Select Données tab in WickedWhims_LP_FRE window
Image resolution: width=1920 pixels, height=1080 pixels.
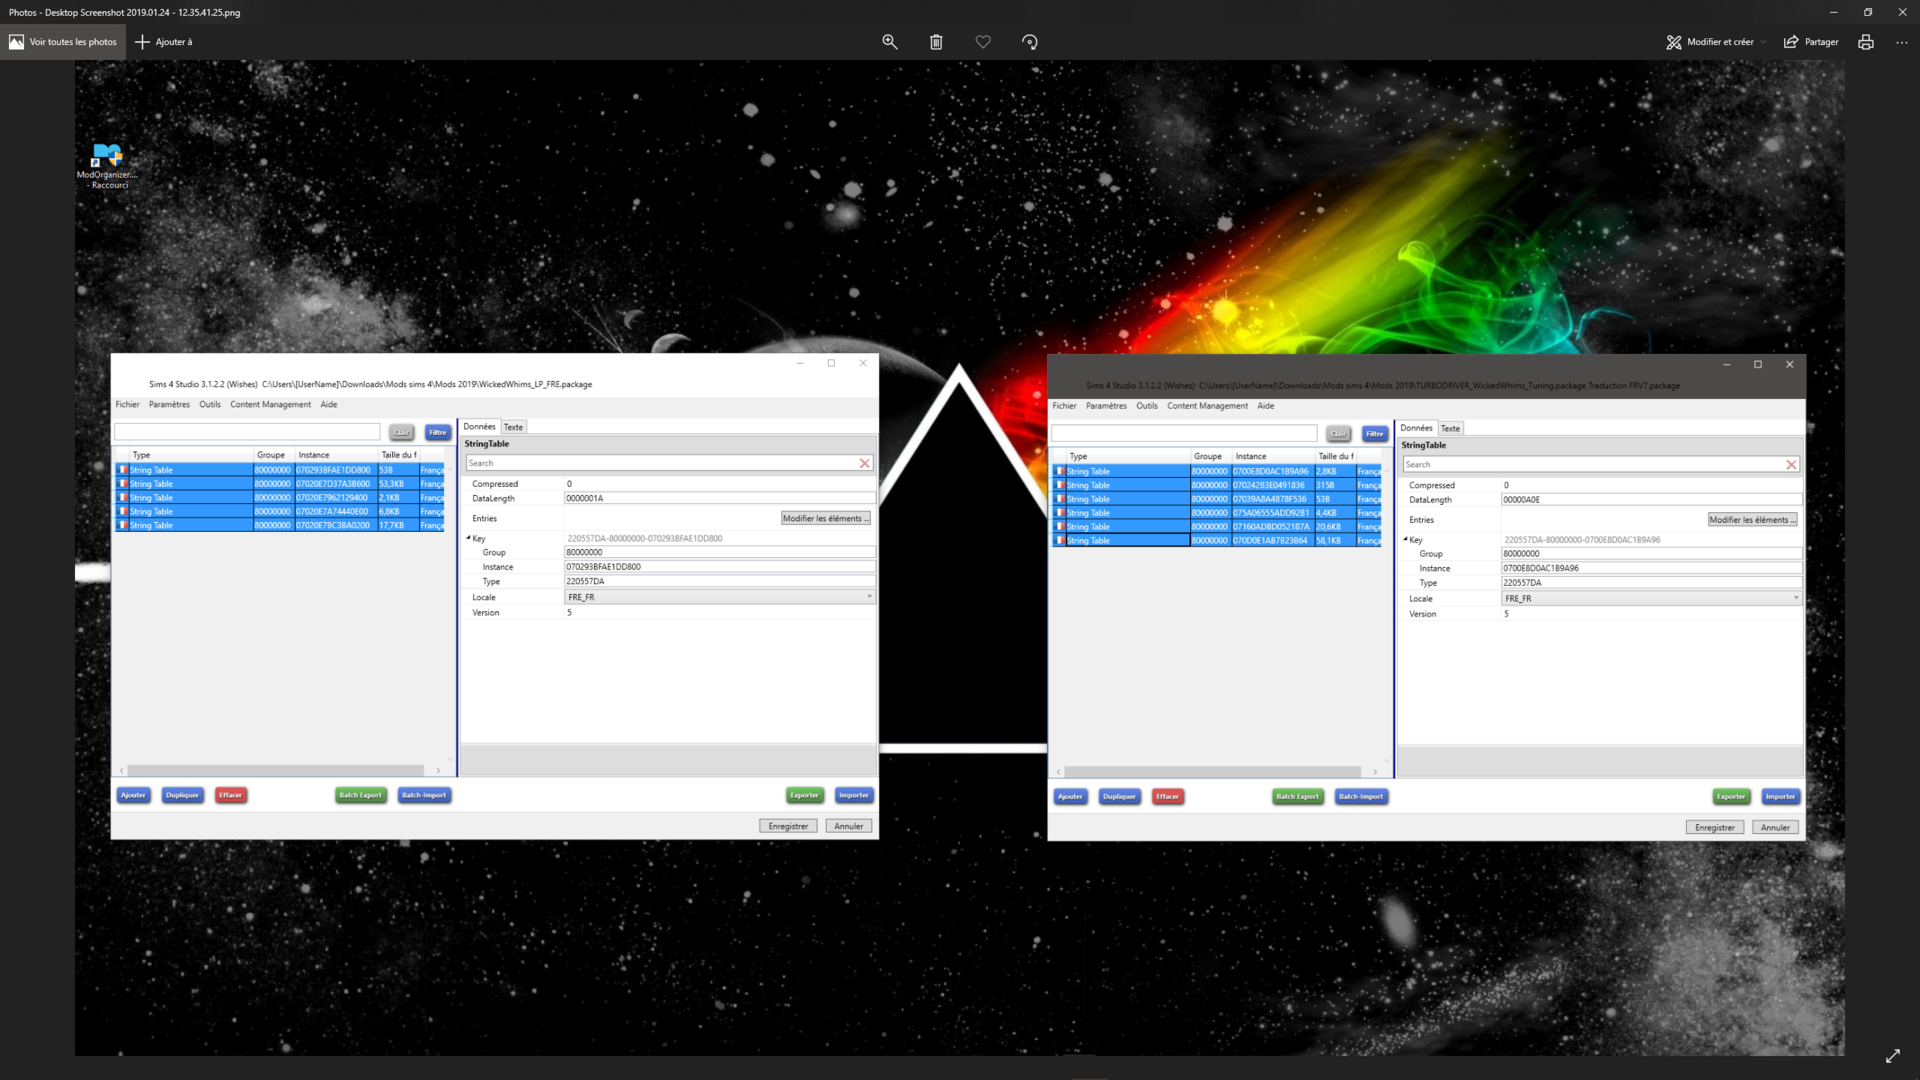479,427
